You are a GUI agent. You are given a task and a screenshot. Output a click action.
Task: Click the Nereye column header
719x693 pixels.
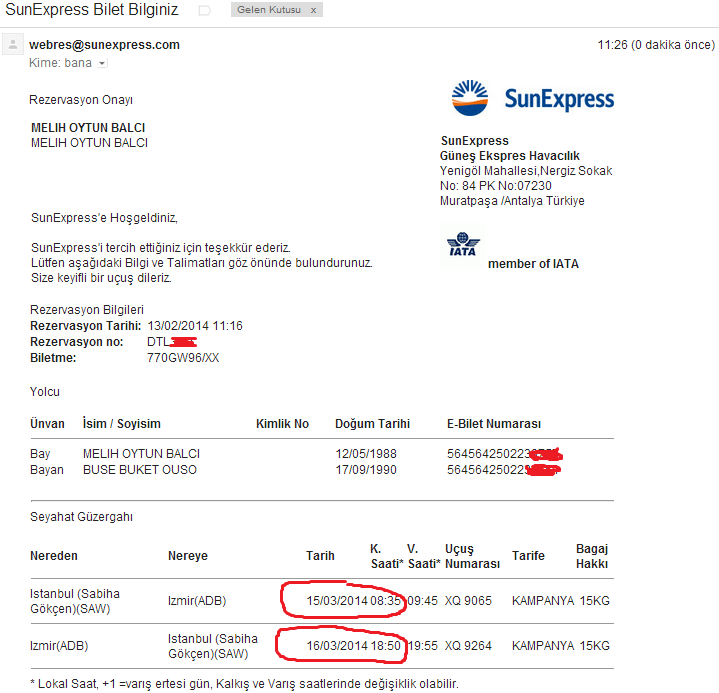click(x=188, y=556)
